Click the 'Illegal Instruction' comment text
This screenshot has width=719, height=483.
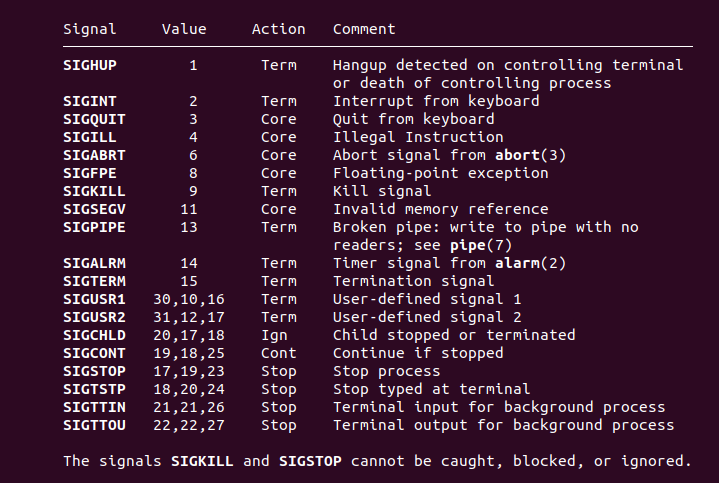(417, 137)
